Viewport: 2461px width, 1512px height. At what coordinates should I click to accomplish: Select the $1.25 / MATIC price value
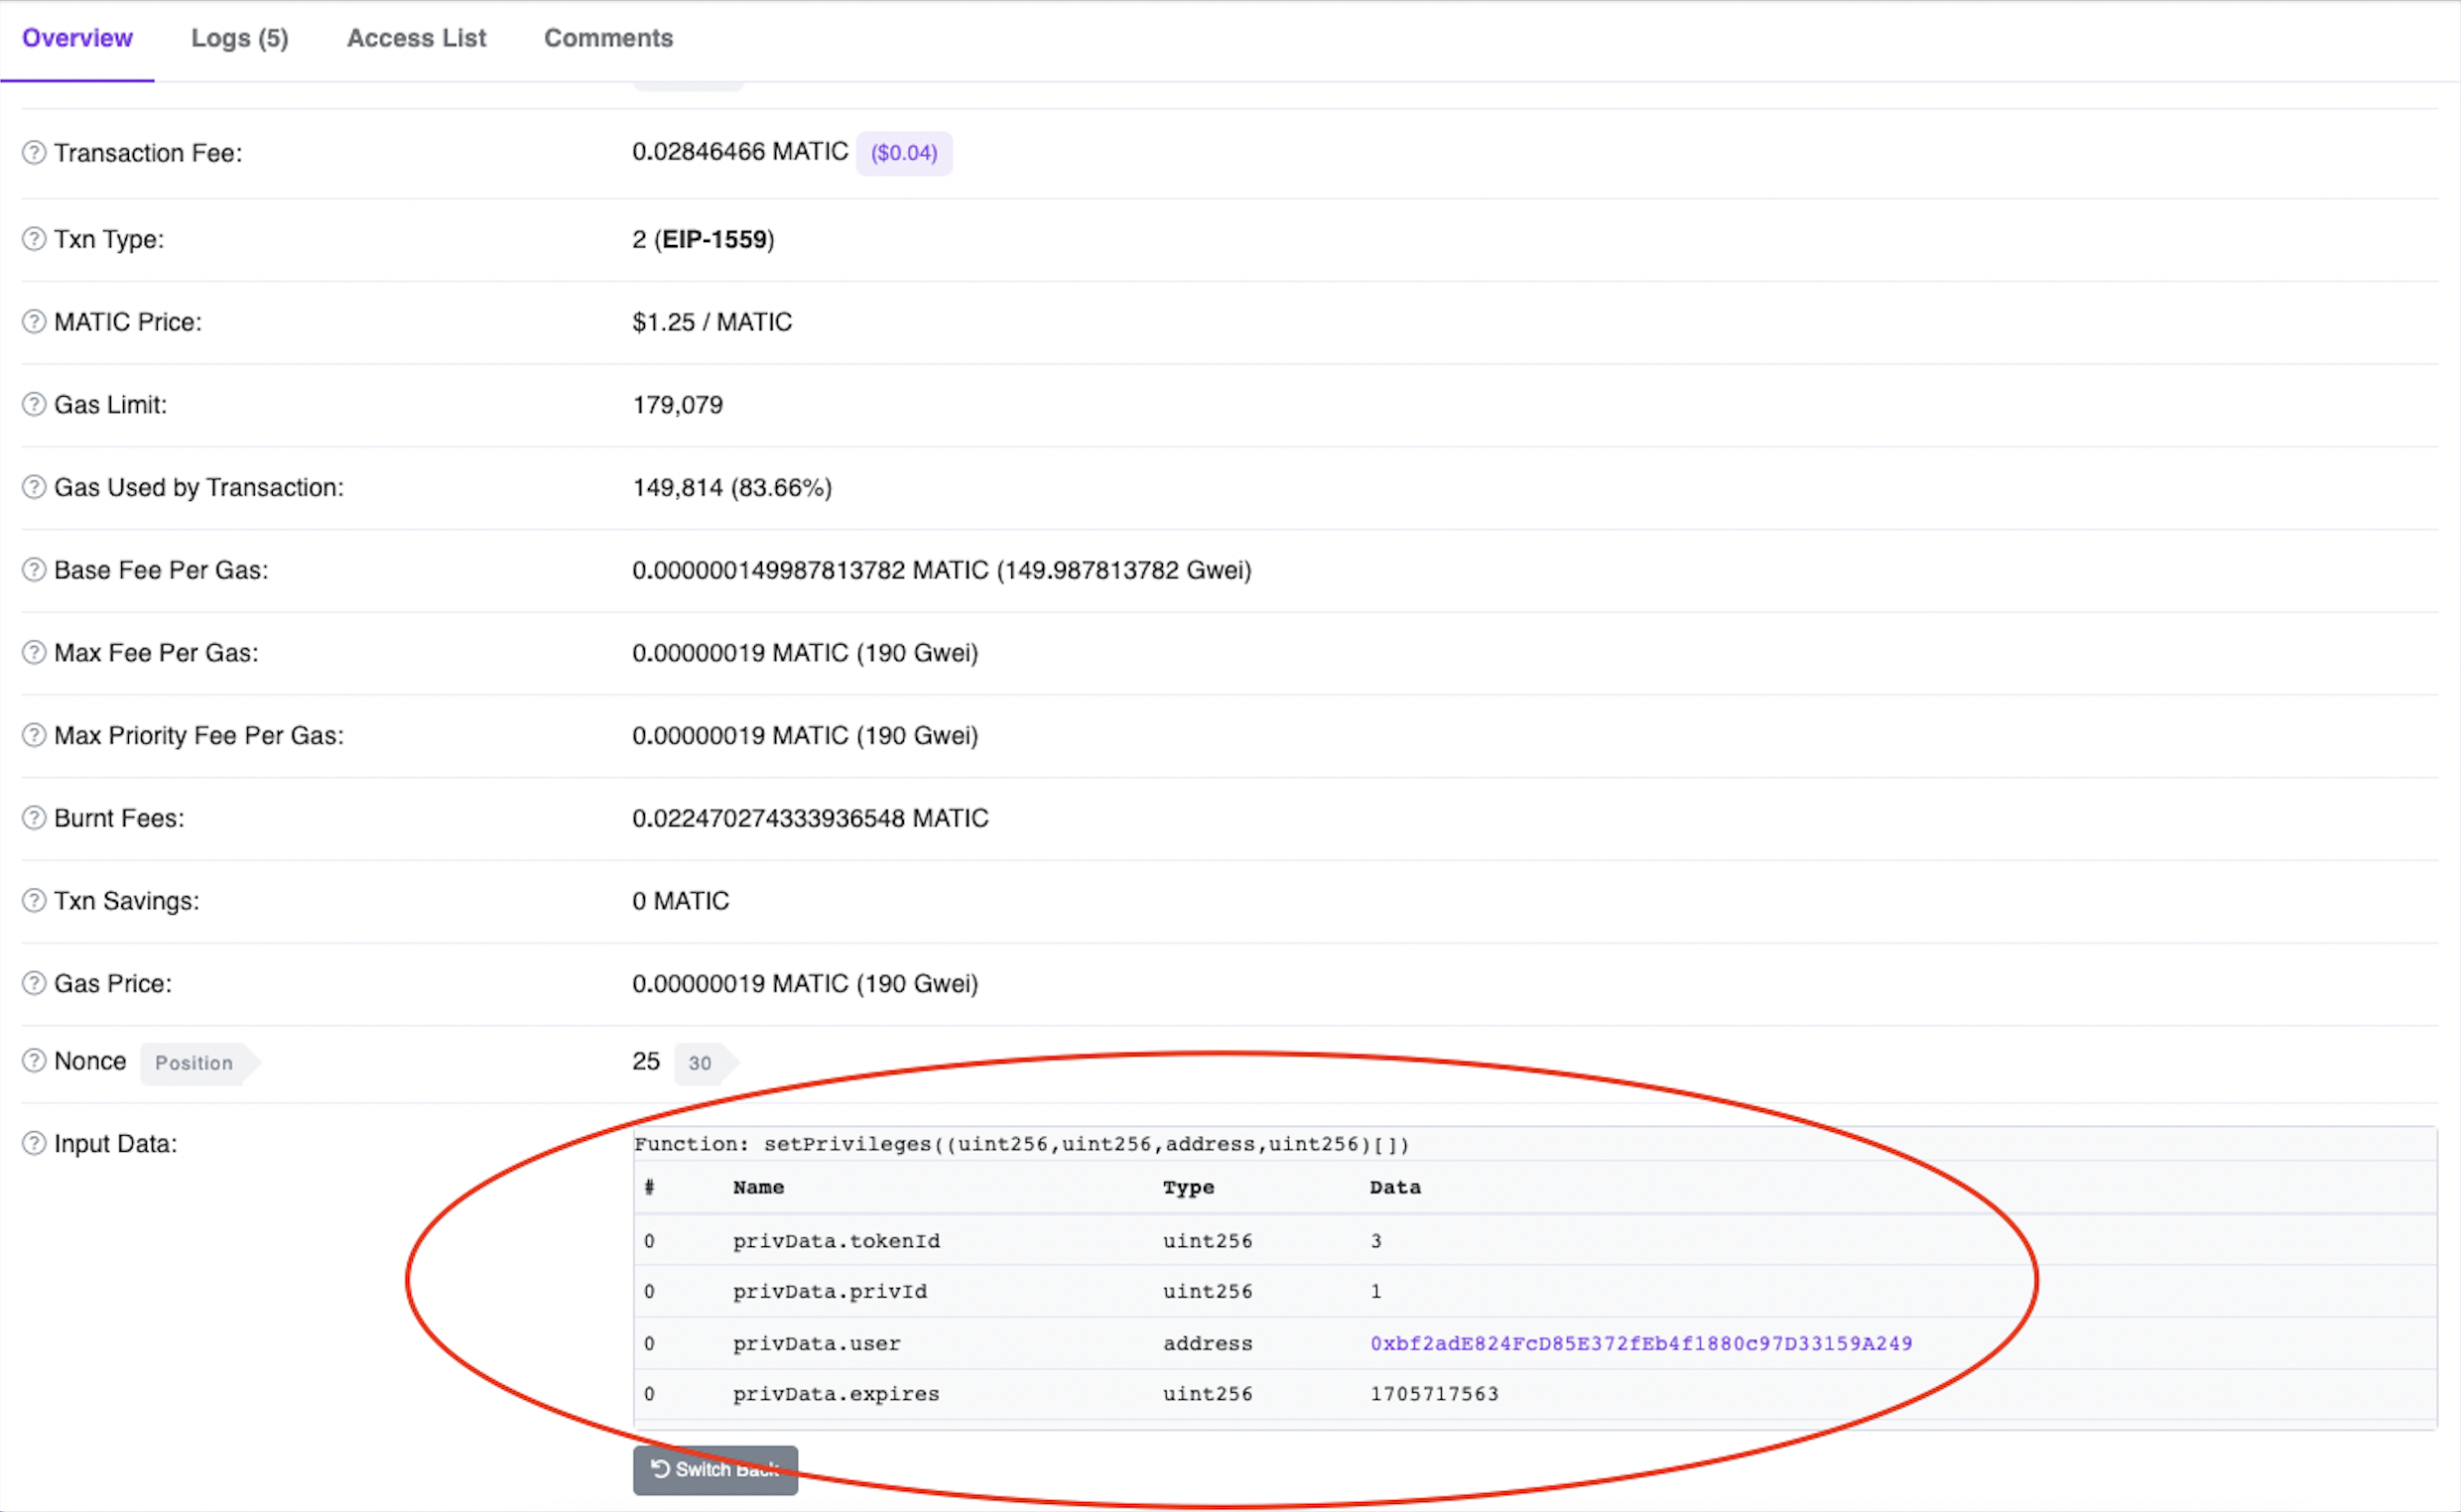[x=712, y=322]
